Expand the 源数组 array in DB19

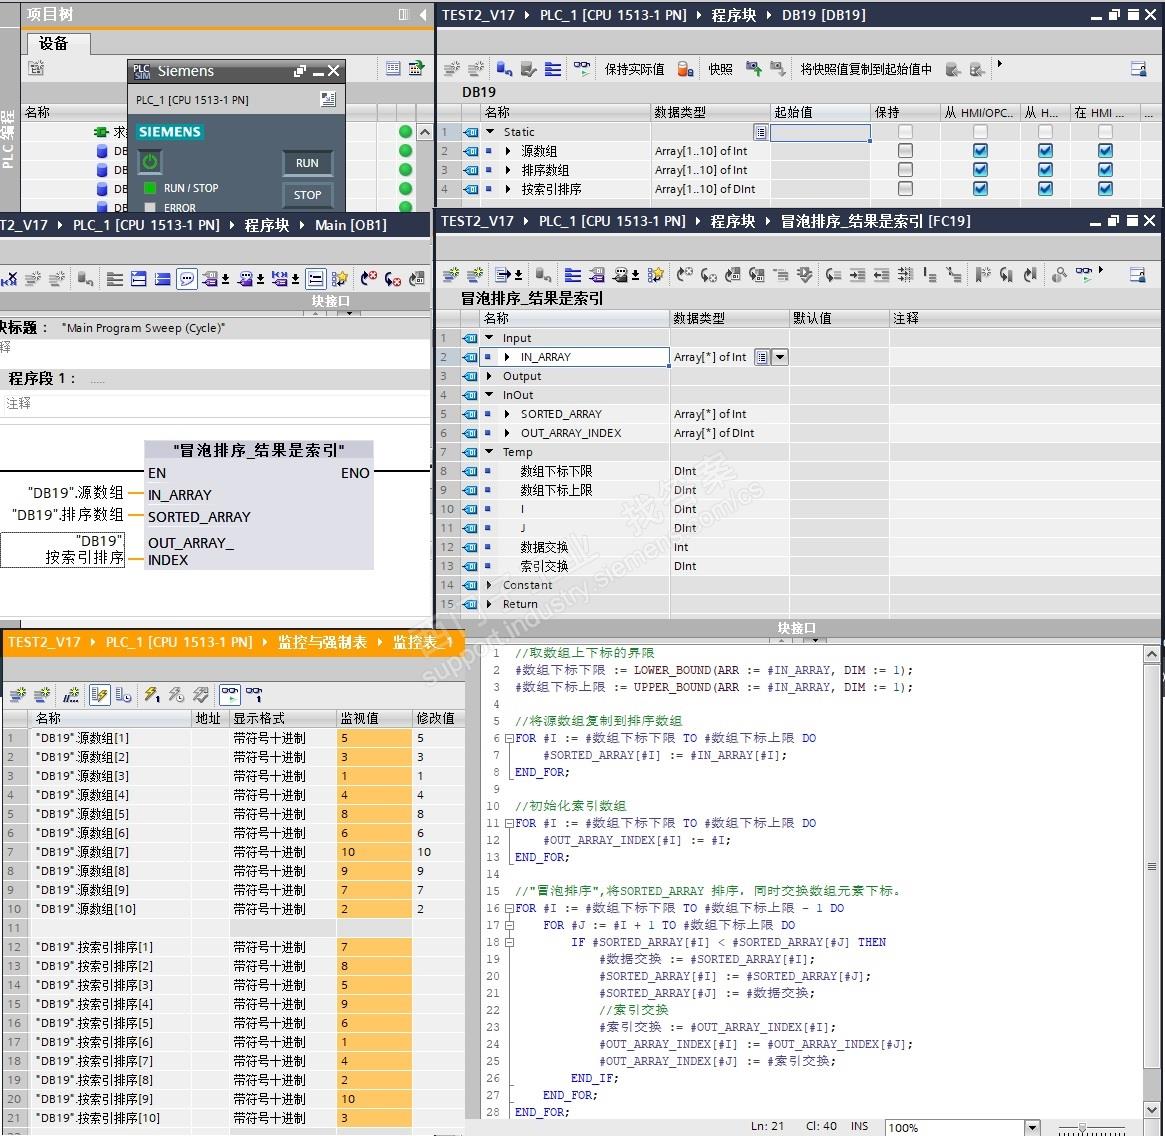tap(508, 151)
